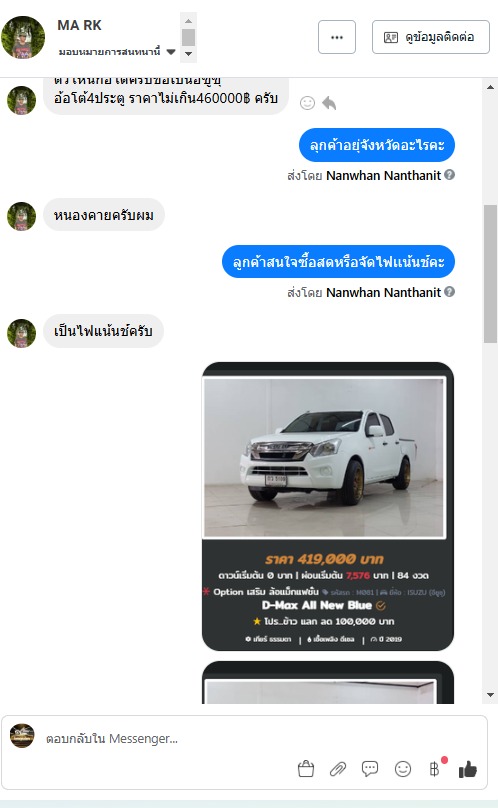The width and height of the screenshot is (498, 808).
Task: Open saved replies speech bubble icon
Action: (370, 769)
